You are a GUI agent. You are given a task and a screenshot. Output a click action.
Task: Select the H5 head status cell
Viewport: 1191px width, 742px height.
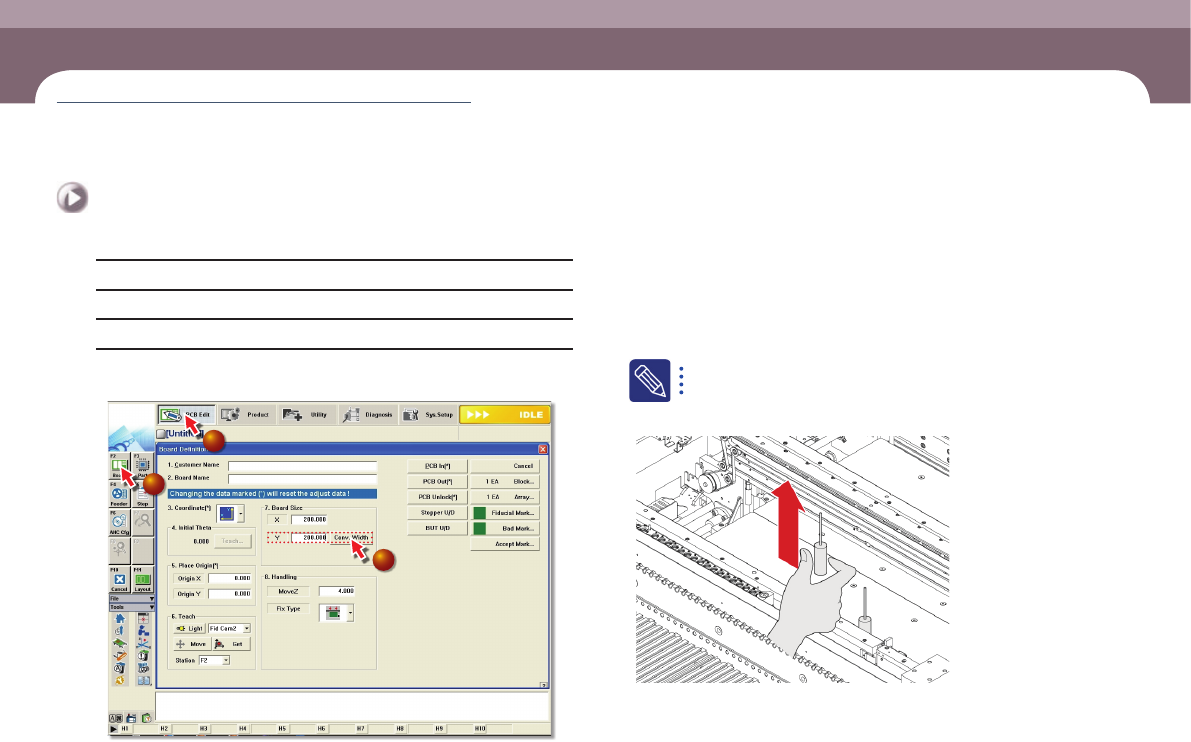coord(282,728)
